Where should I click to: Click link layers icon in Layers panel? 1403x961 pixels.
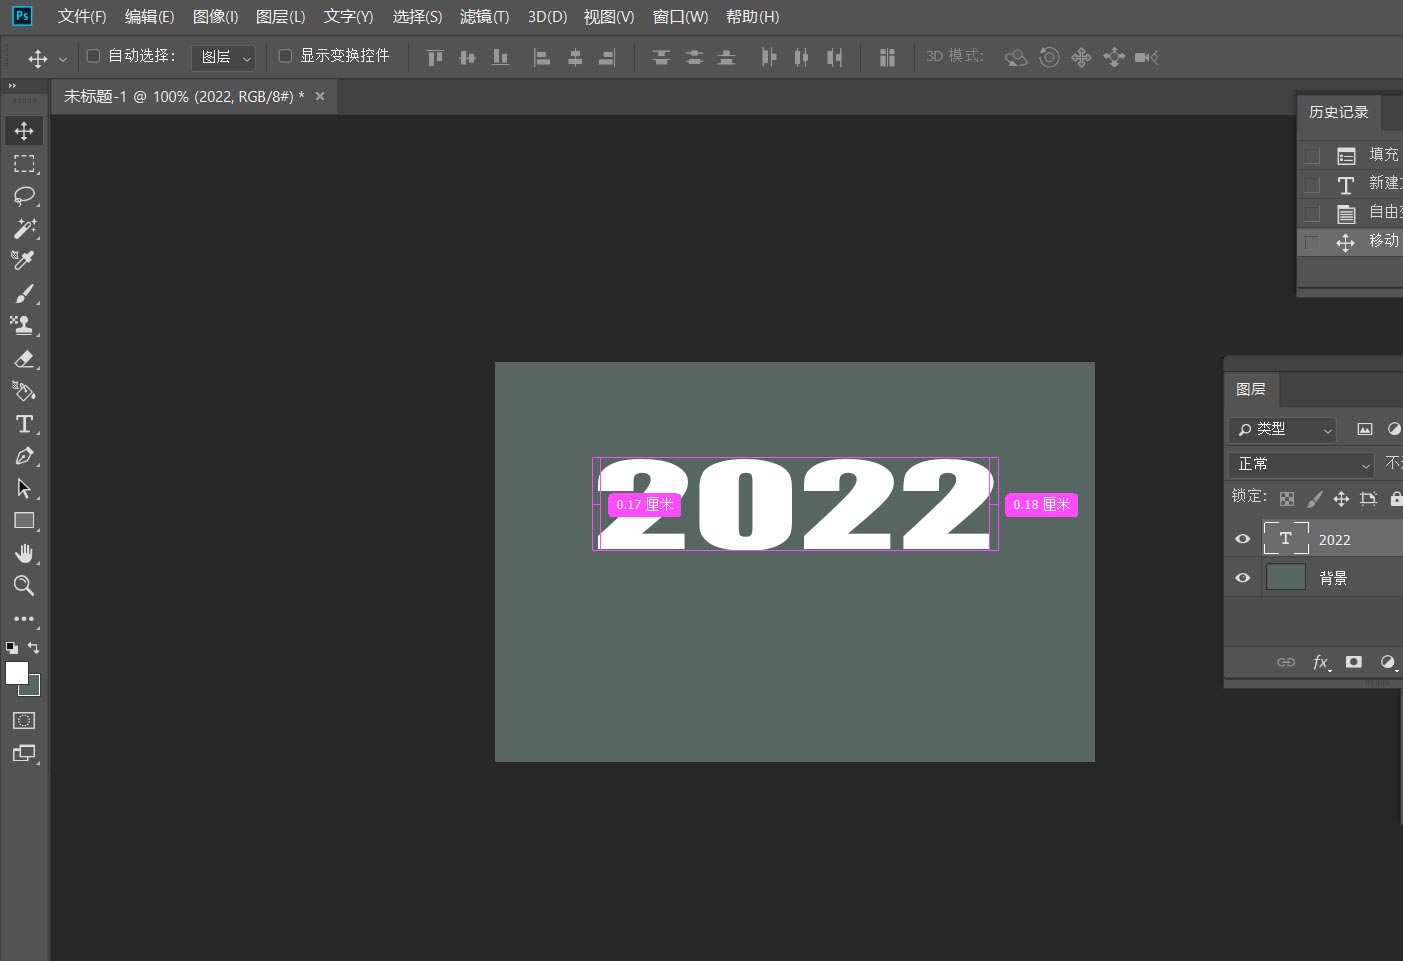1286,662
